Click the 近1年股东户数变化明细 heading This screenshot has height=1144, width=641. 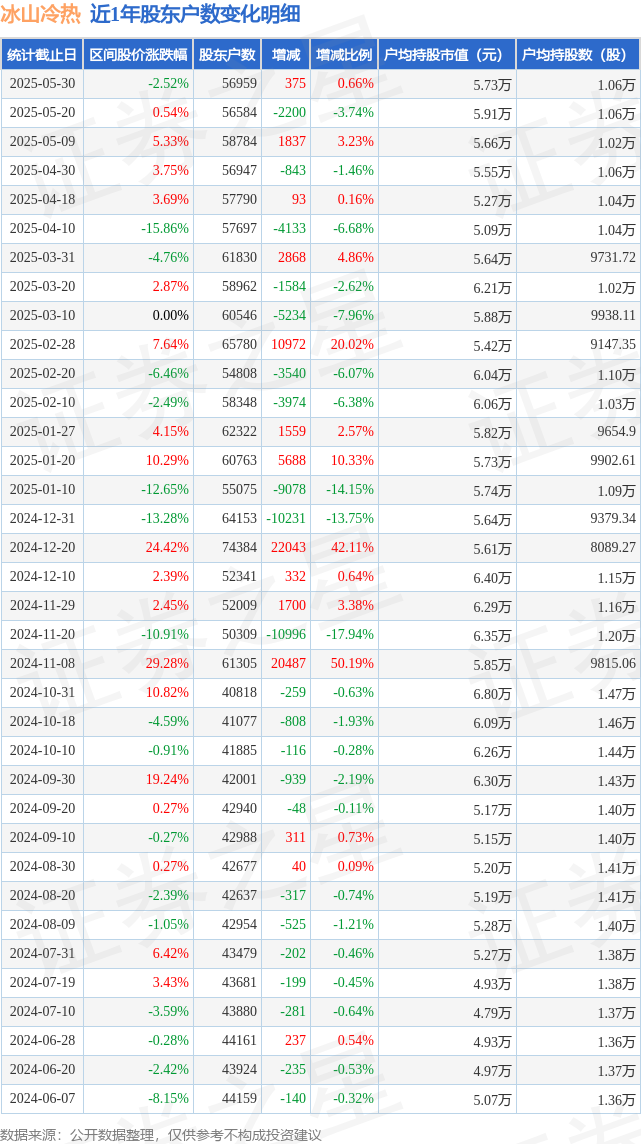pyautogui.click(x=195, y=15)
